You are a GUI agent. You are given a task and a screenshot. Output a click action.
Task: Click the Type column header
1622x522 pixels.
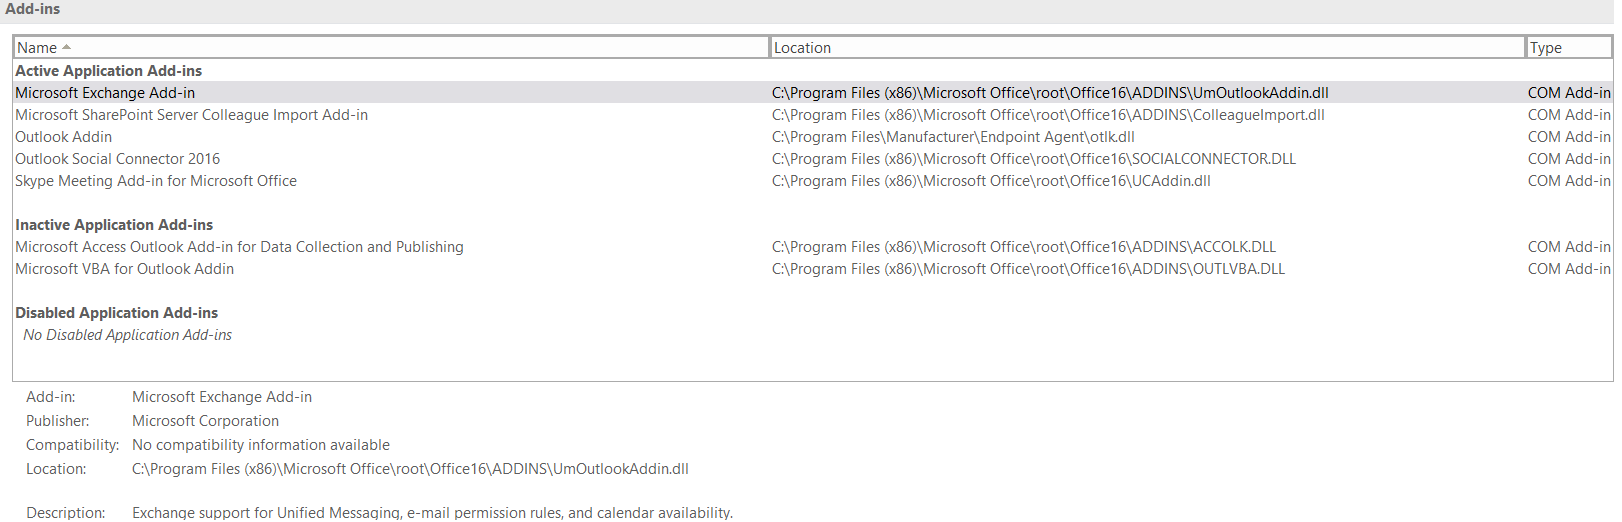coord(1569,48)
